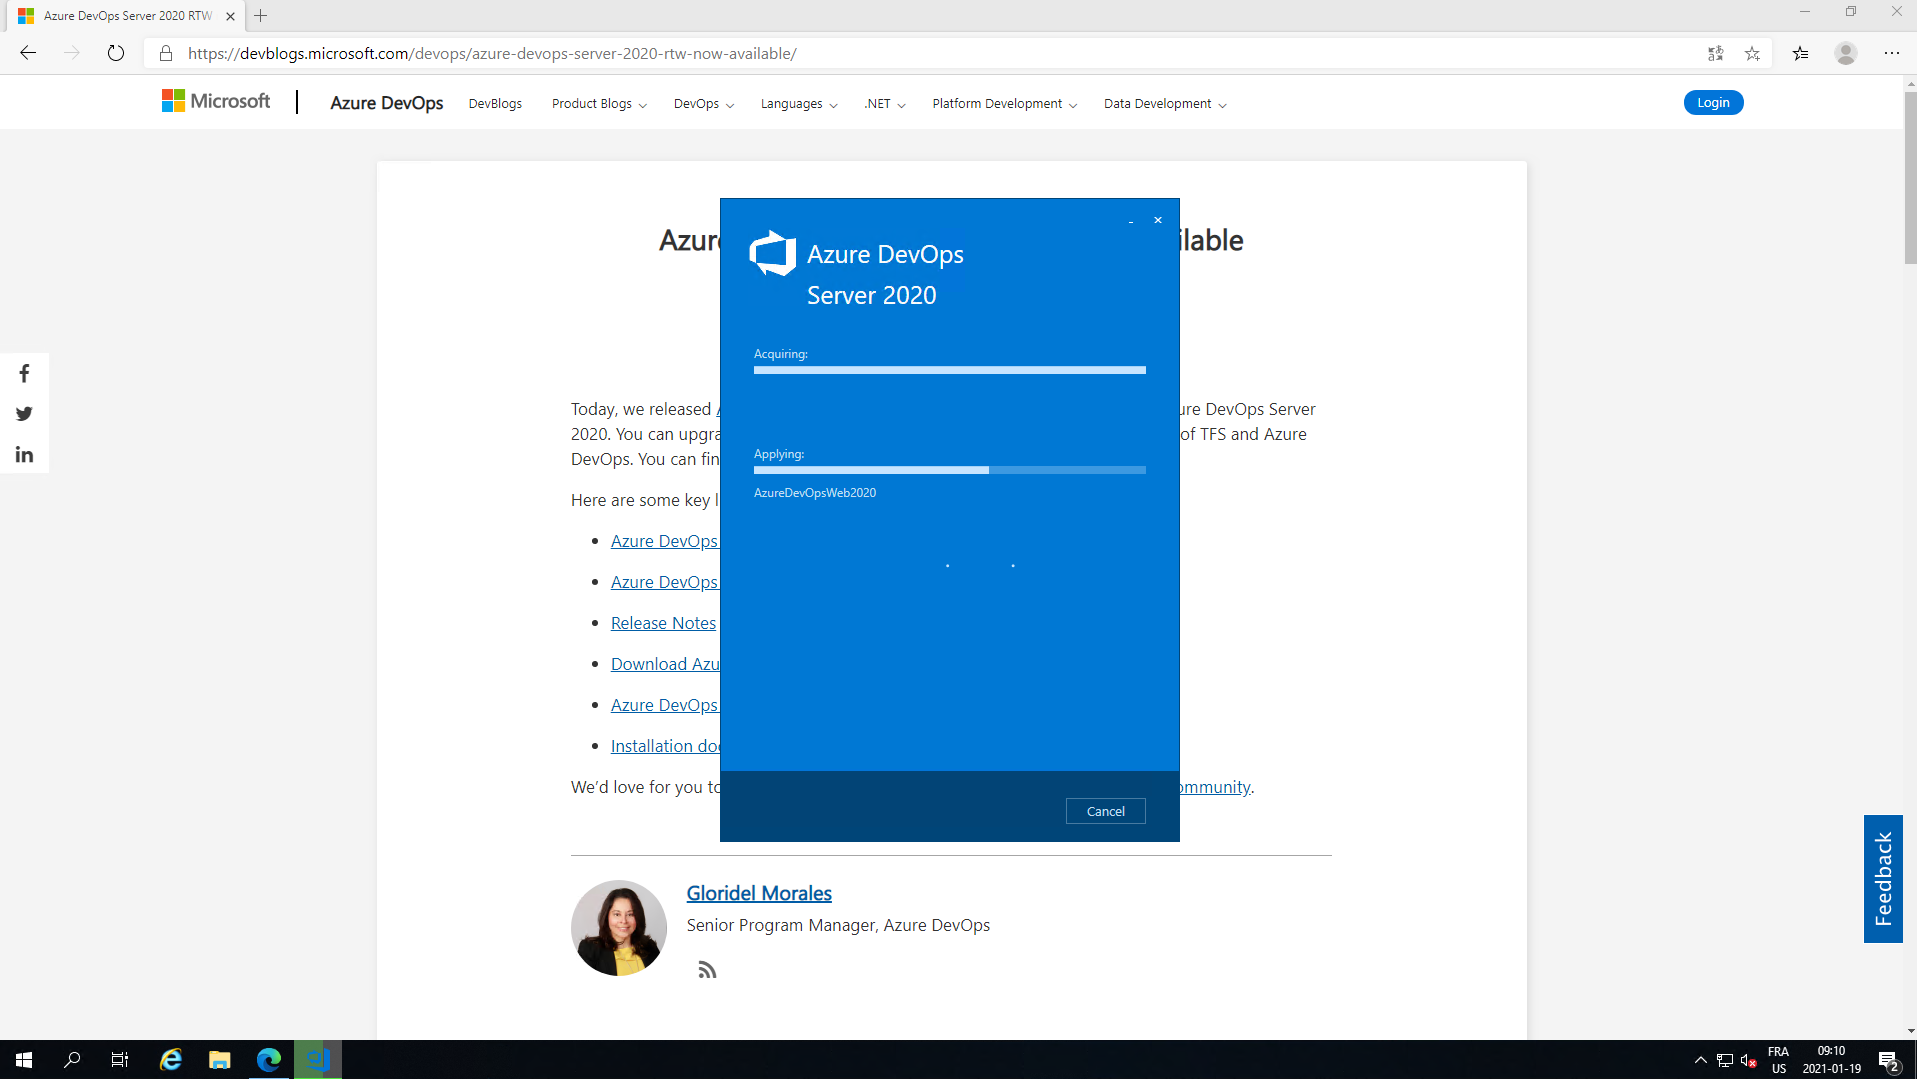Open the DevBlogs menu item
1917x1079 pixels.
coord(495,104)
